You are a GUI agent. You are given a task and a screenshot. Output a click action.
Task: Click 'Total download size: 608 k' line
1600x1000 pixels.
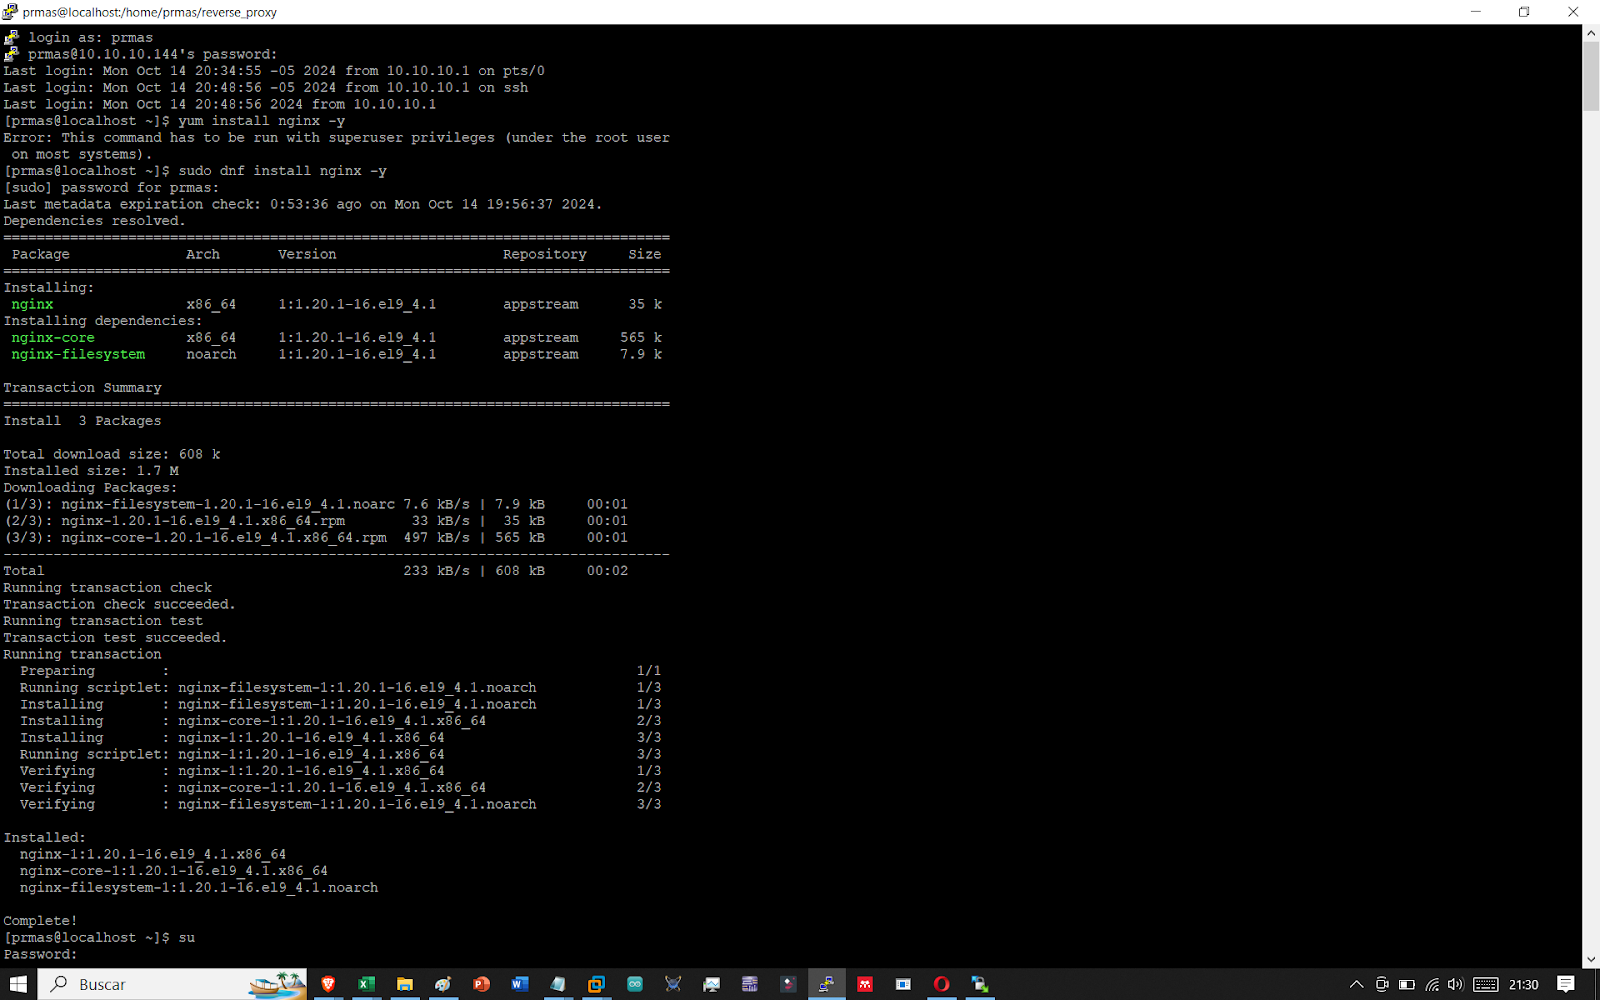112,454
